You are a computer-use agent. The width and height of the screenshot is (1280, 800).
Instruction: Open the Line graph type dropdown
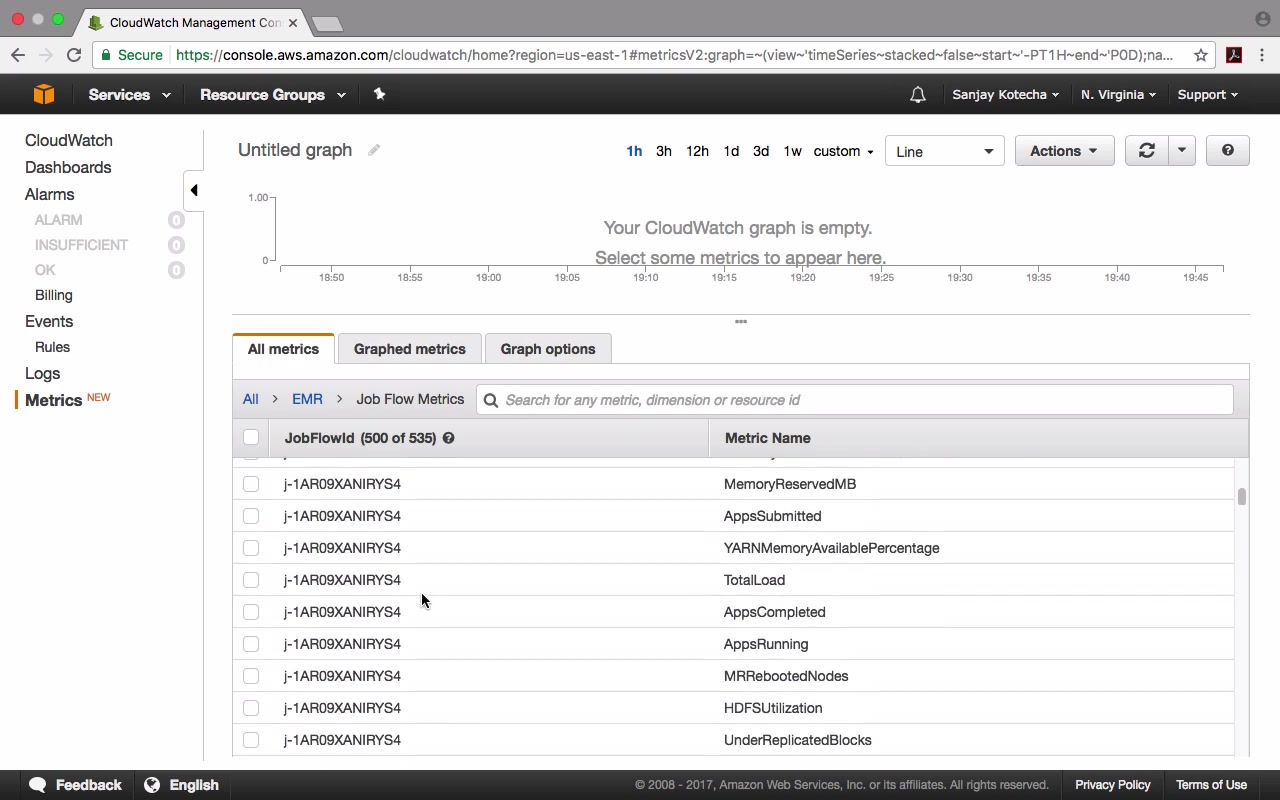click(x=944, y=151)
